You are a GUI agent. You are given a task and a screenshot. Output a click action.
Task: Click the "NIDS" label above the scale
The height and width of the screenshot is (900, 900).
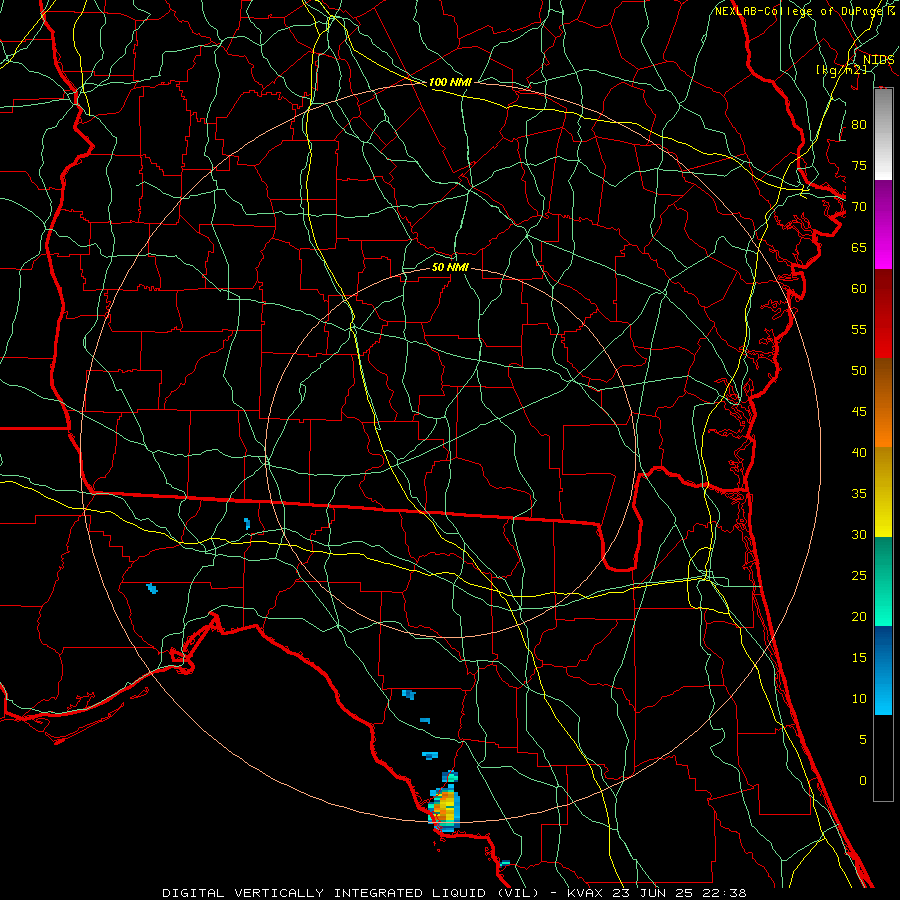click(878, 59)
